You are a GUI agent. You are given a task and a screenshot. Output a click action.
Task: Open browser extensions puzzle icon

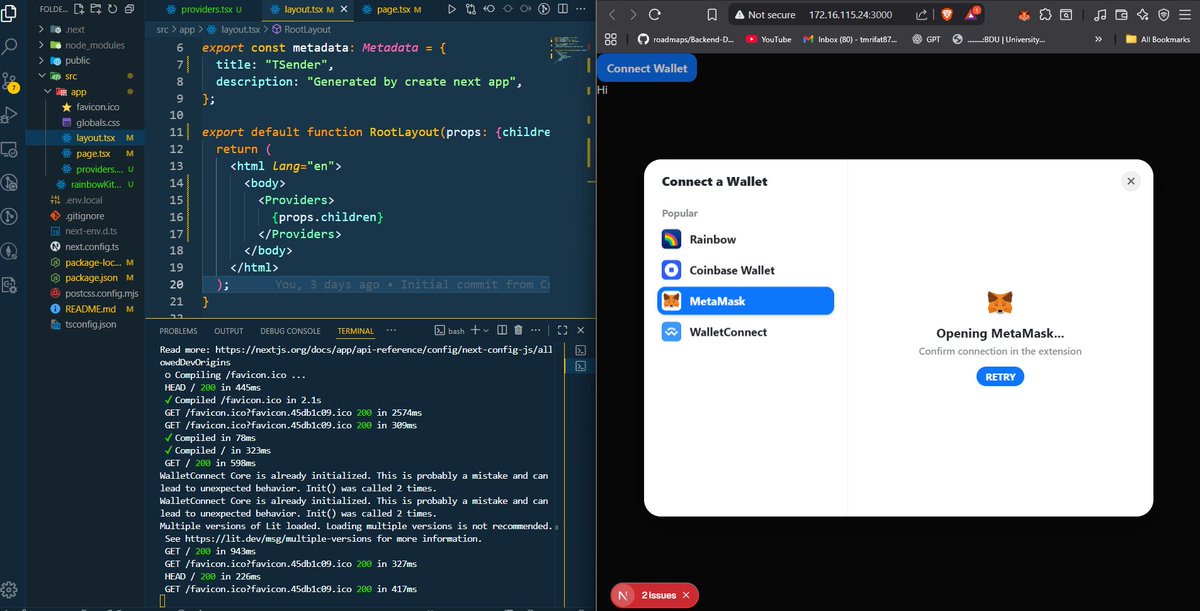[x=1045, y=15]
